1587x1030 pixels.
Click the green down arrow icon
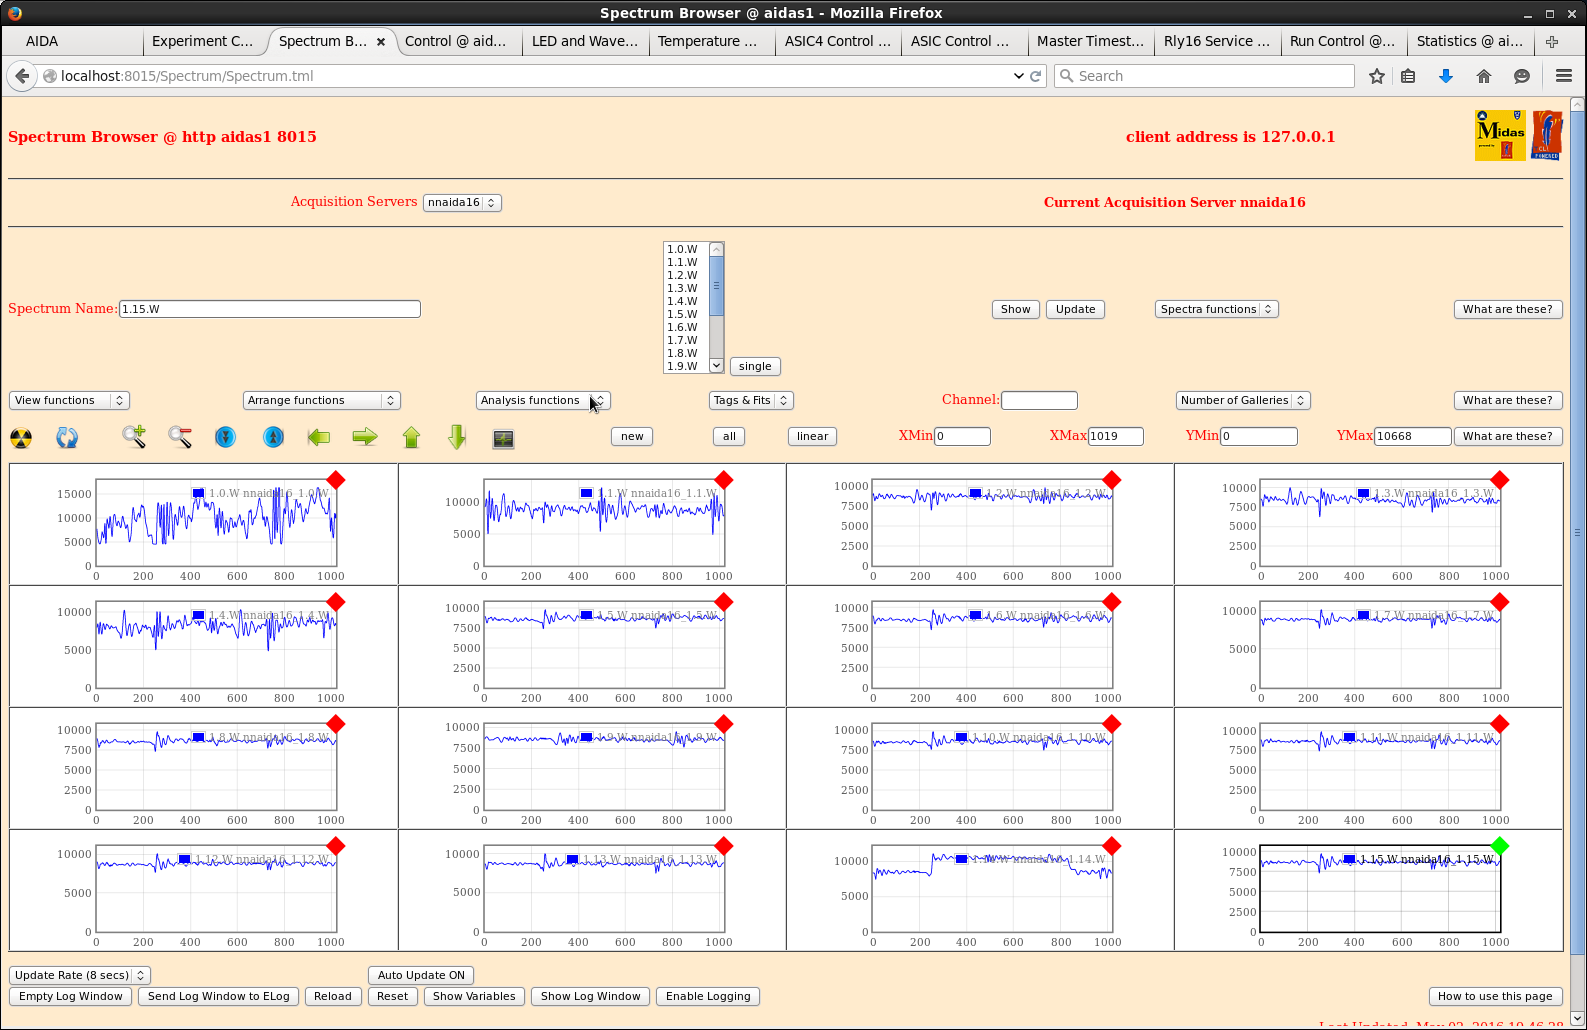[457, 437]
